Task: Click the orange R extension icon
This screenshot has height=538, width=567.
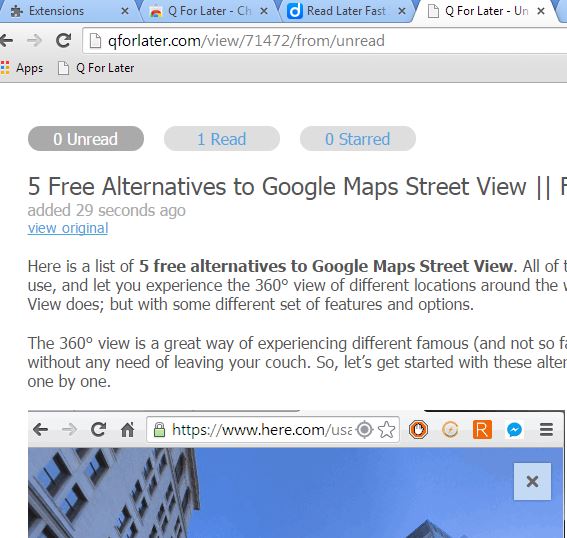Action: click(482, 430)
